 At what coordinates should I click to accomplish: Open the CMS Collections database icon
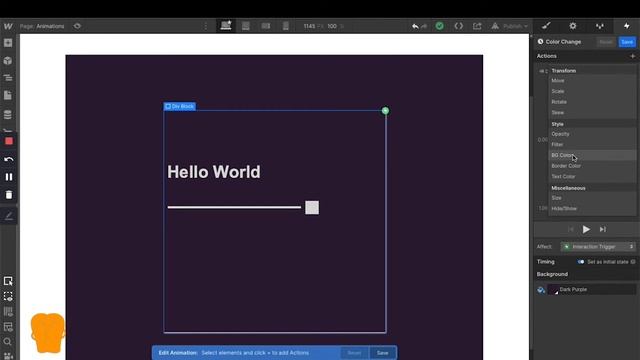click(8, 115)
